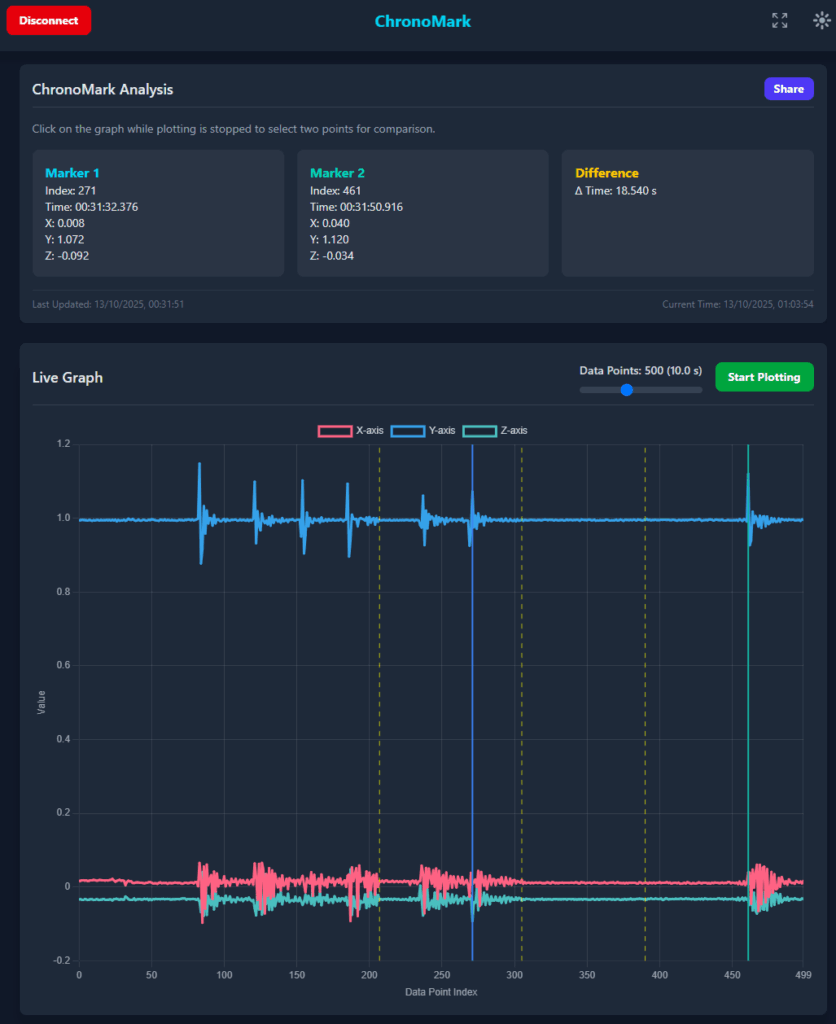Click the ChronoMark Analysis panel heading

pyautogui.click(x=102, y=89)
